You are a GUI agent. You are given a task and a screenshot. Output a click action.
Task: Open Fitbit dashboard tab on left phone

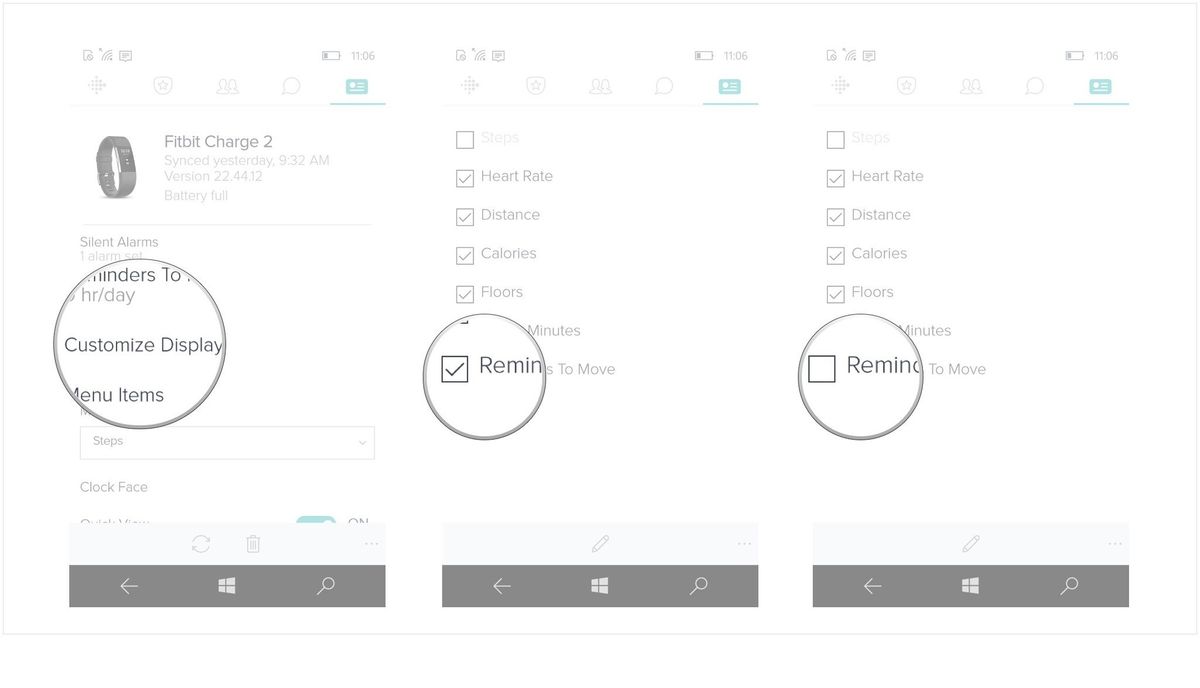[x=97, y=86]
